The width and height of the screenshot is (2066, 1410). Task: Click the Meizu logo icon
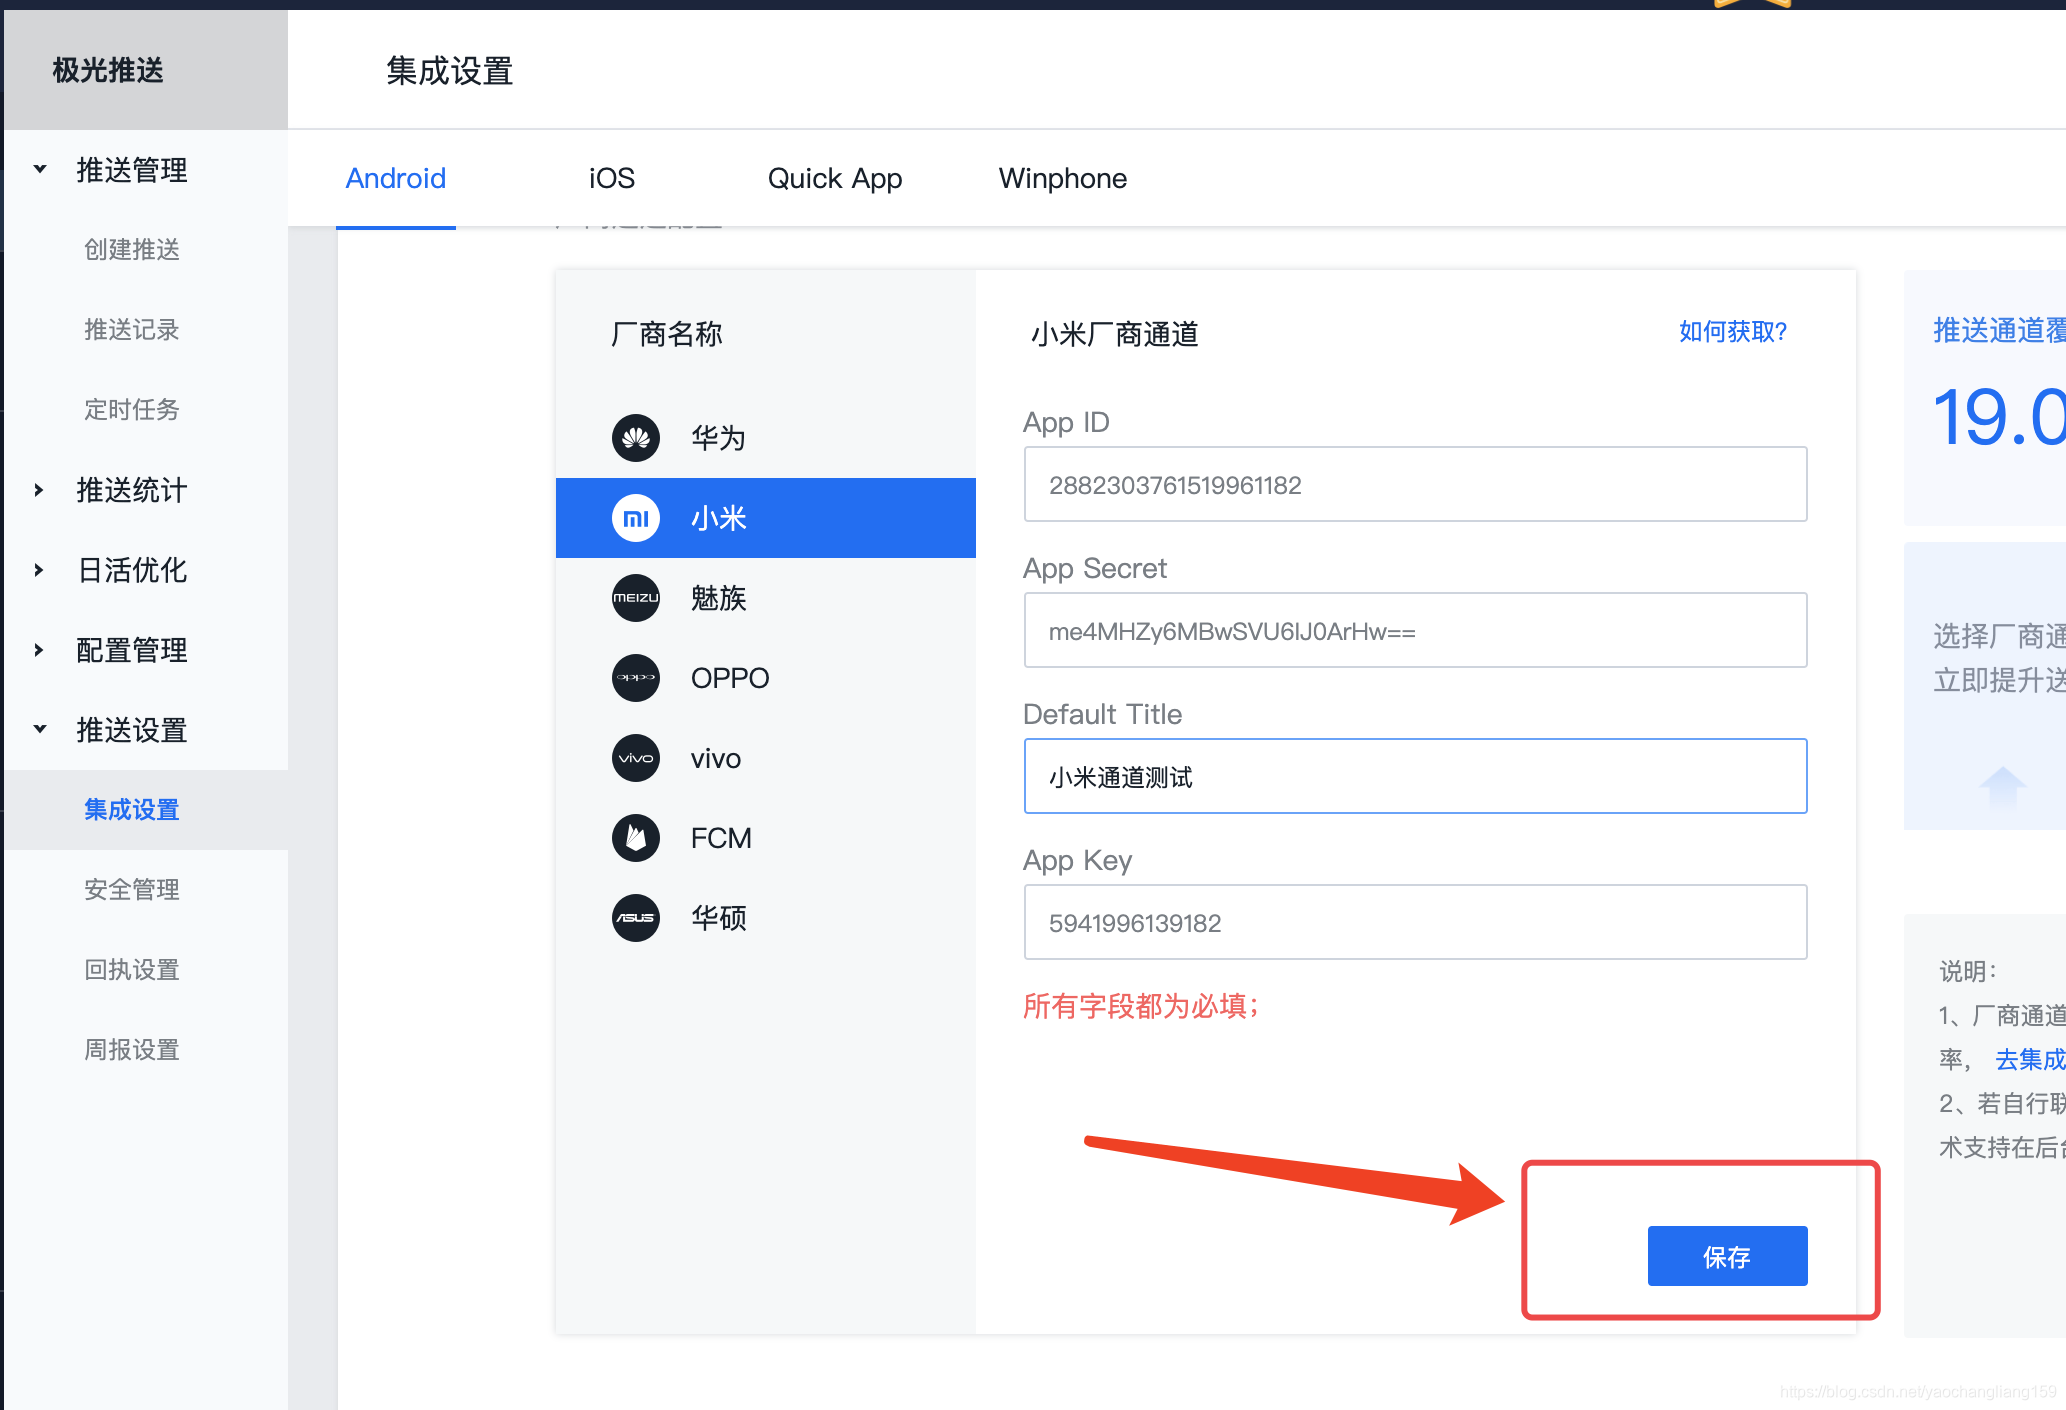(x=636, y=598)
